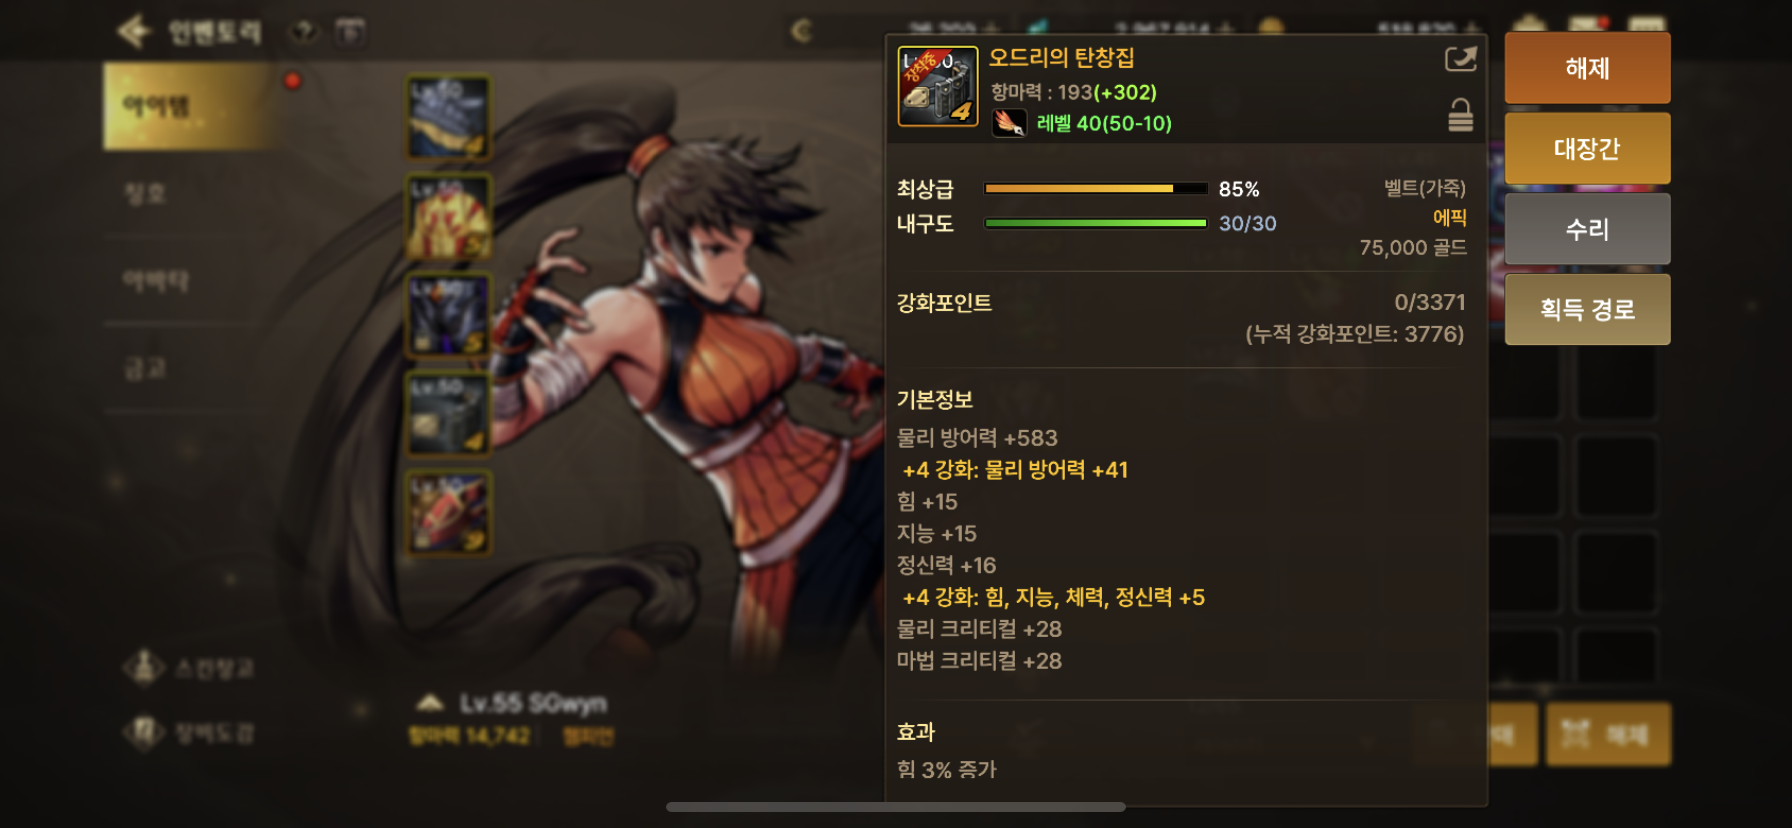Expand the arrow next to Lv.55 name

click(x=430, y=703)
